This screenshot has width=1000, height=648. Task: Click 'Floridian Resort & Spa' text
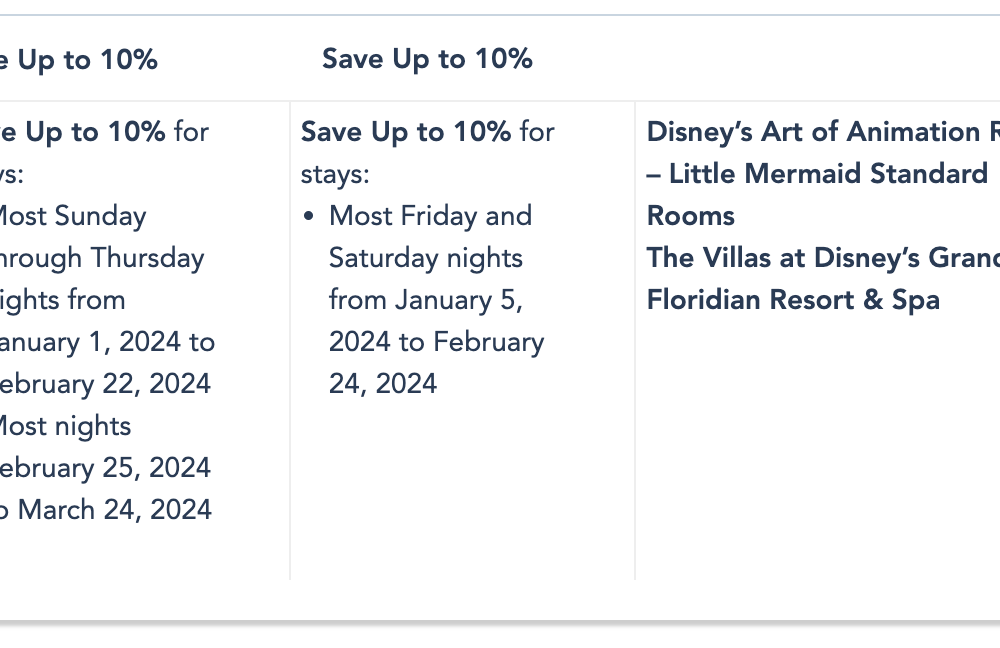[x=793, y=300]
